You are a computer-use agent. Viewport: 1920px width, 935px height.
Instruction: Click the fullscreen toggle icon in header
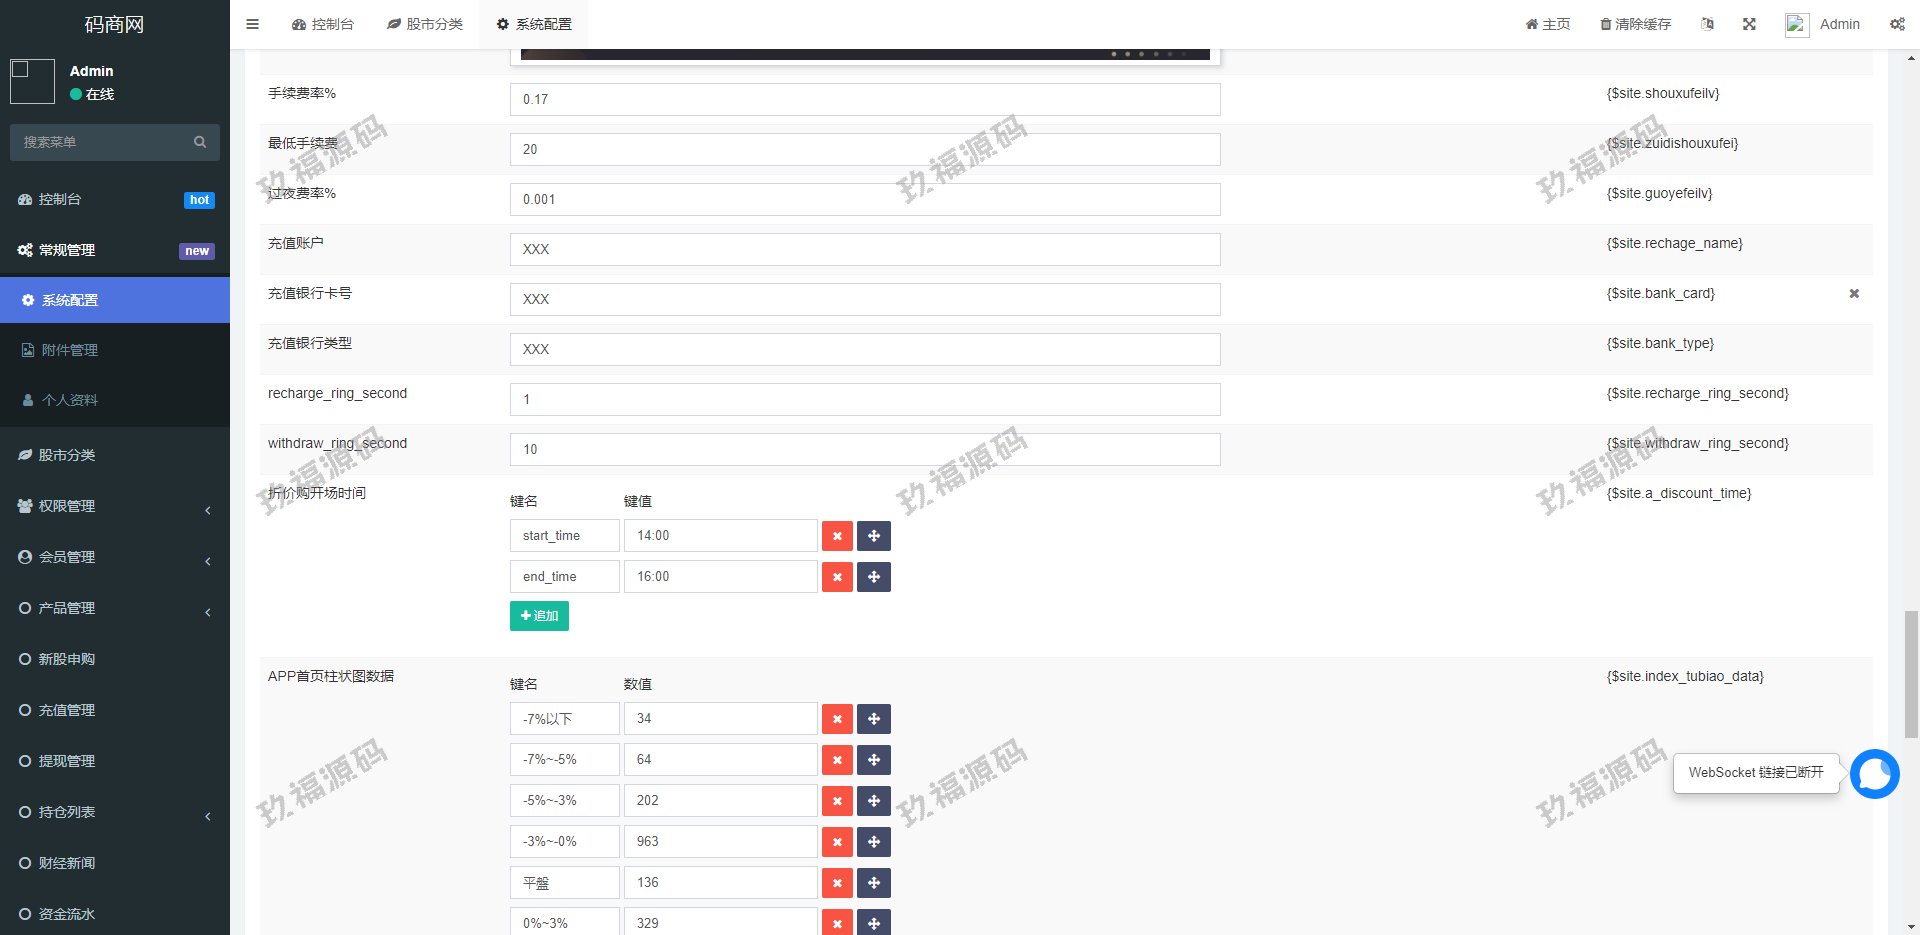(1749, 24)
